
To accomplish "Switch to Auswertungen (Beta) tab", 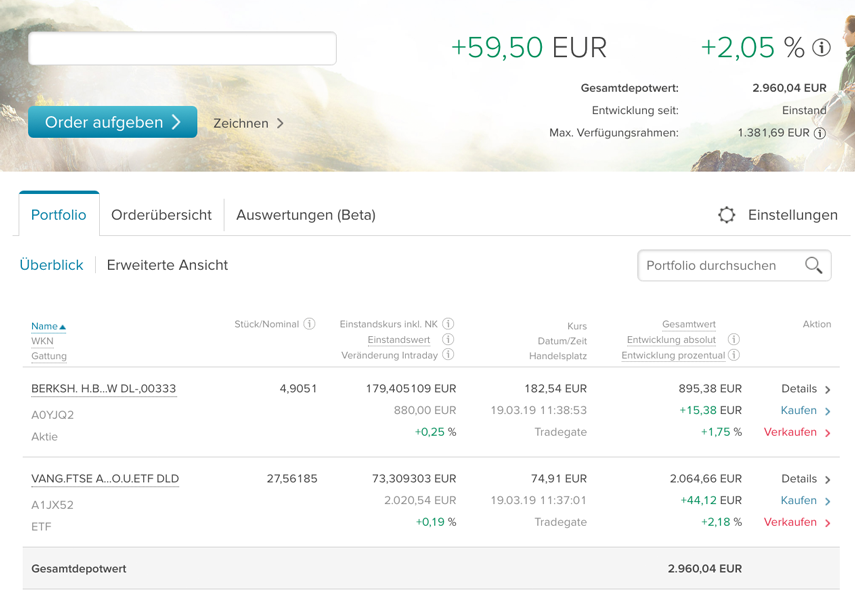I will [x=306, y=215].
